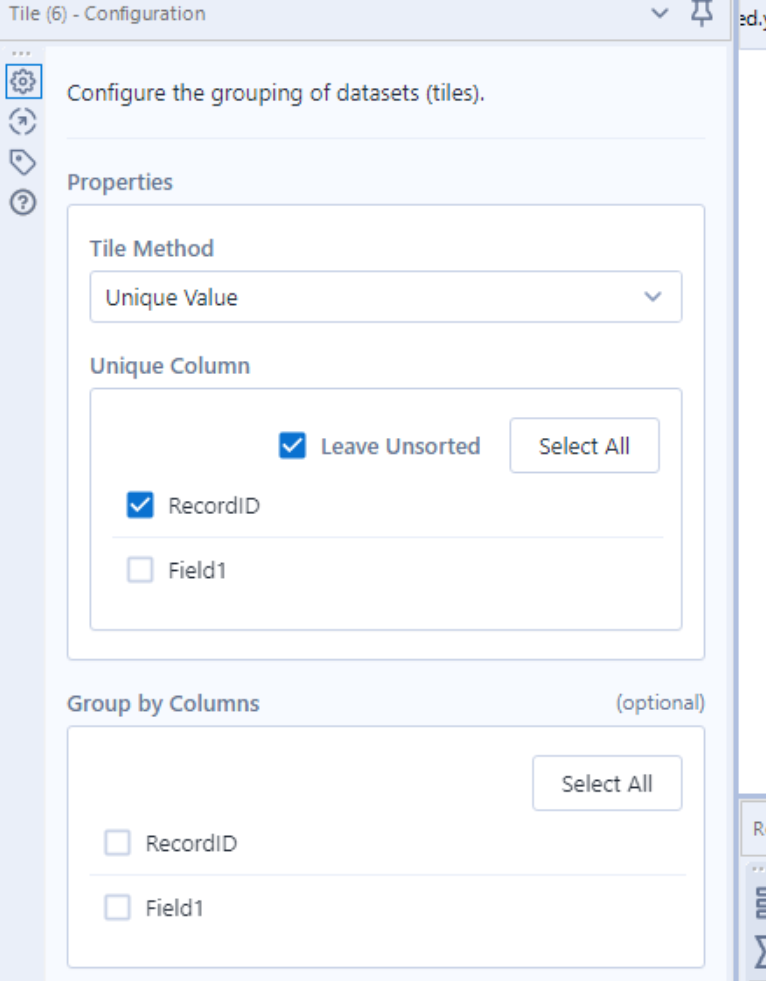
Task: Click Select All in Unique Column
Action: click(x=584, y=446)
